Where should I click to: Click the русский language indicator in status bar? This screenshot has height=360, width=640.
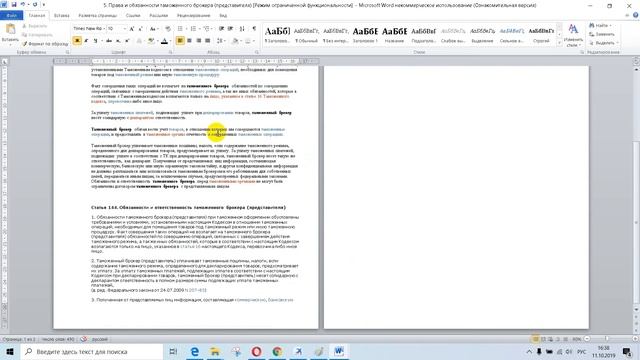(100, 339)
